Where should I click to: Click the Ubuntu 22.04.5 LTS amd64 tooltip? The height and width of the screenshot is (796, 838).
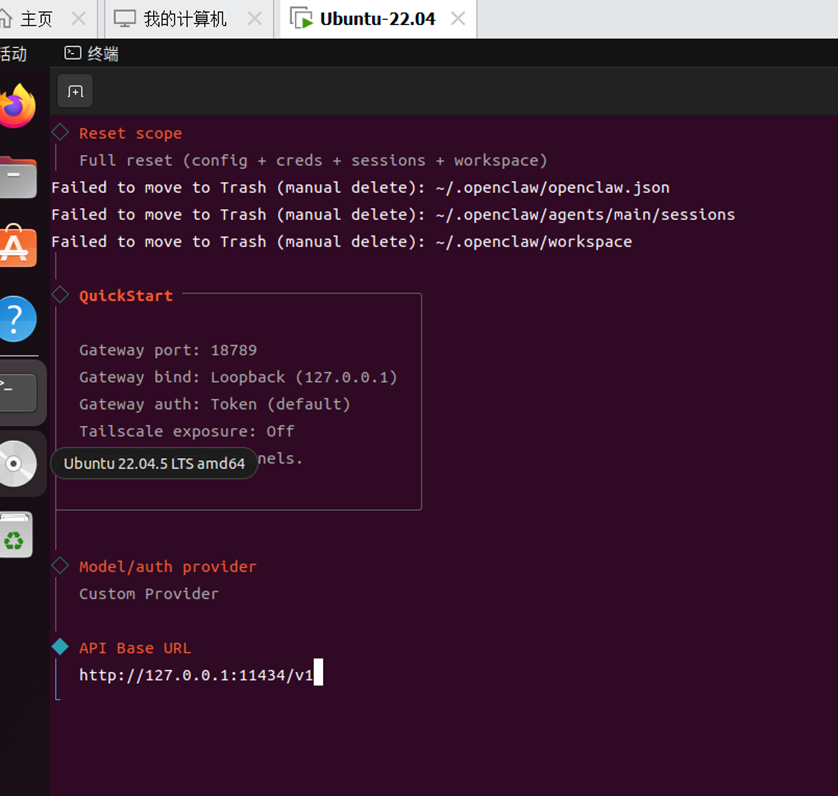[154, 463]
